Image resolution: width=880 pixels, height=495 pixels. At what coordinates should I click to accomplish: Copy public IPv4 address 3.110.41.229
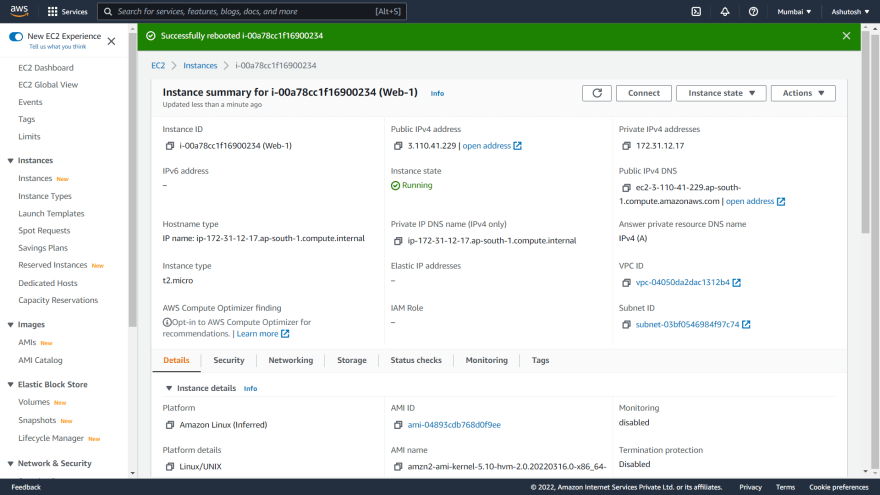(x=398, y=146)
